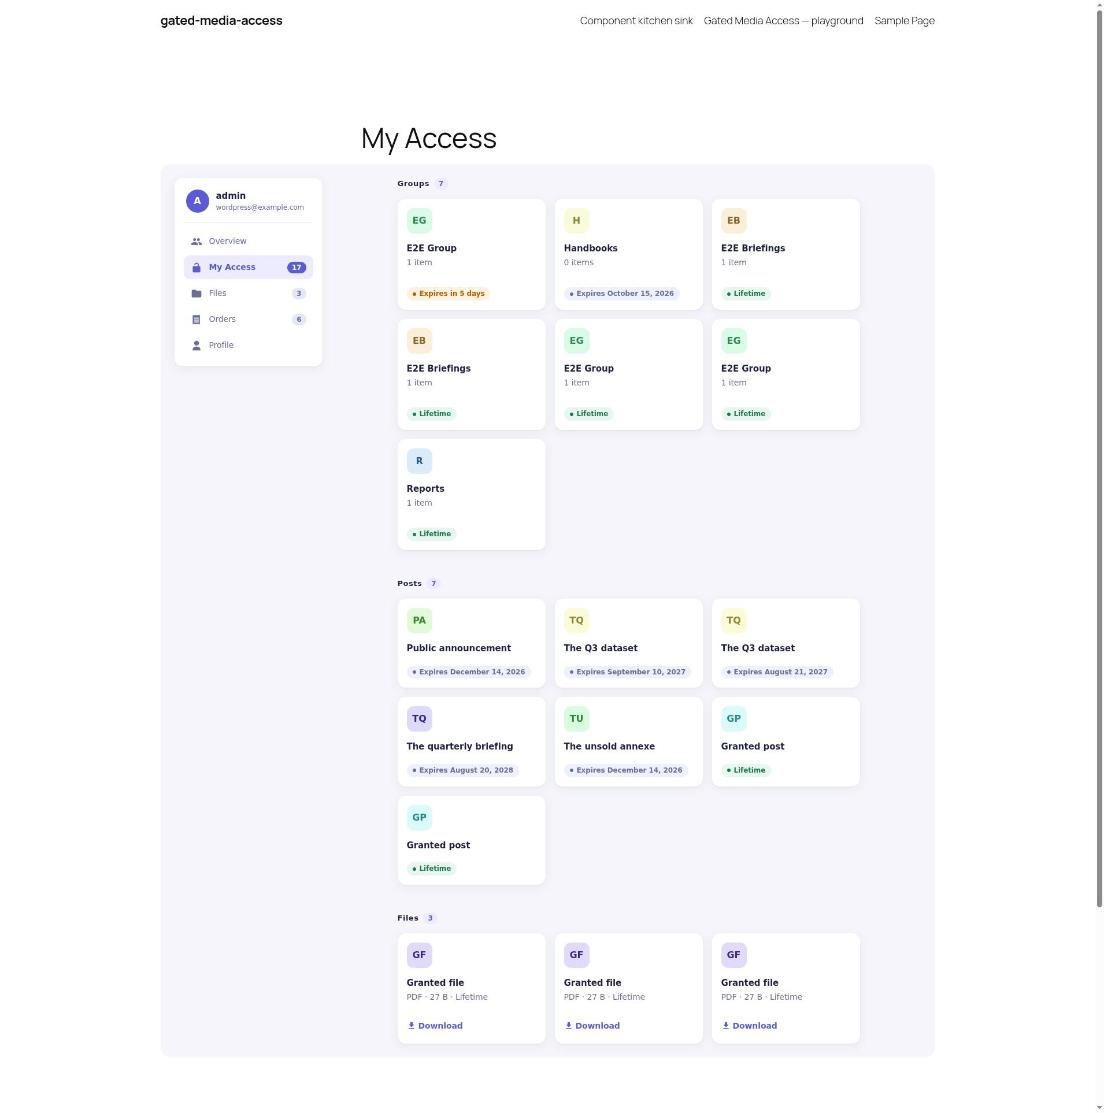
Task: Click the 3 count badge on sidebar Files
Action: [299, 294]
